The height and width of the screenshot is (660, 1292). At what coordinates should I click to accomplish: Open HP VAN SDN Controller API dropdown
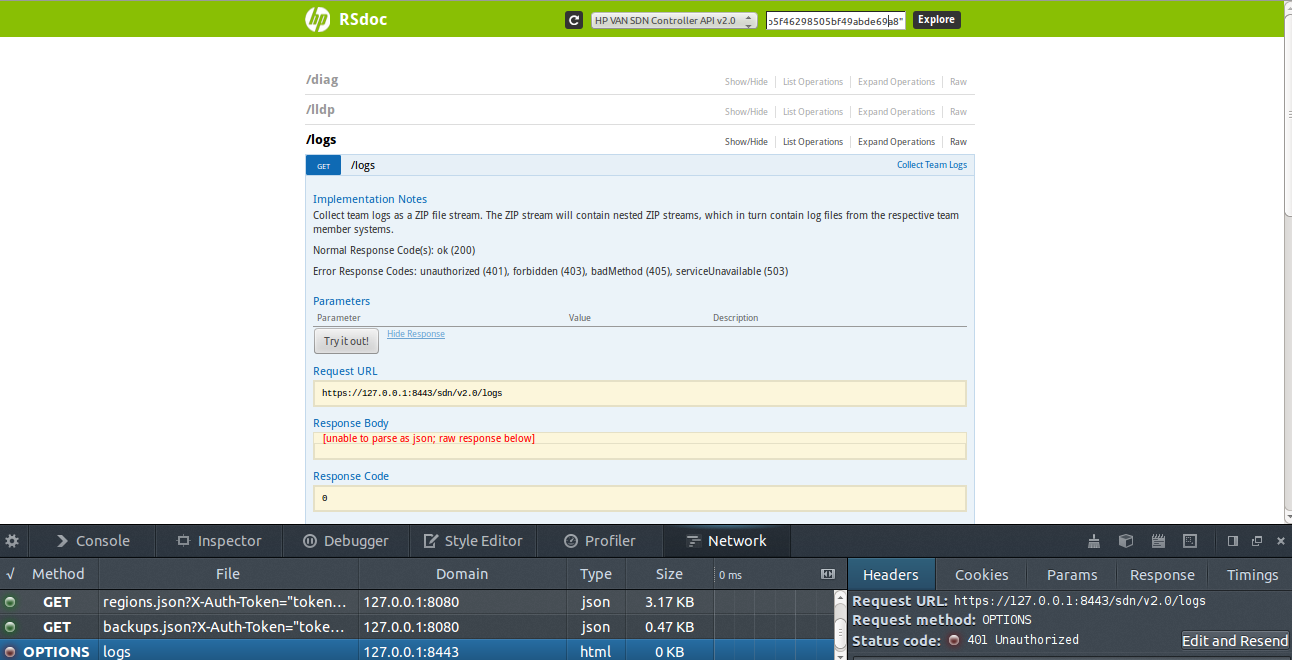(x=674, y=20)
